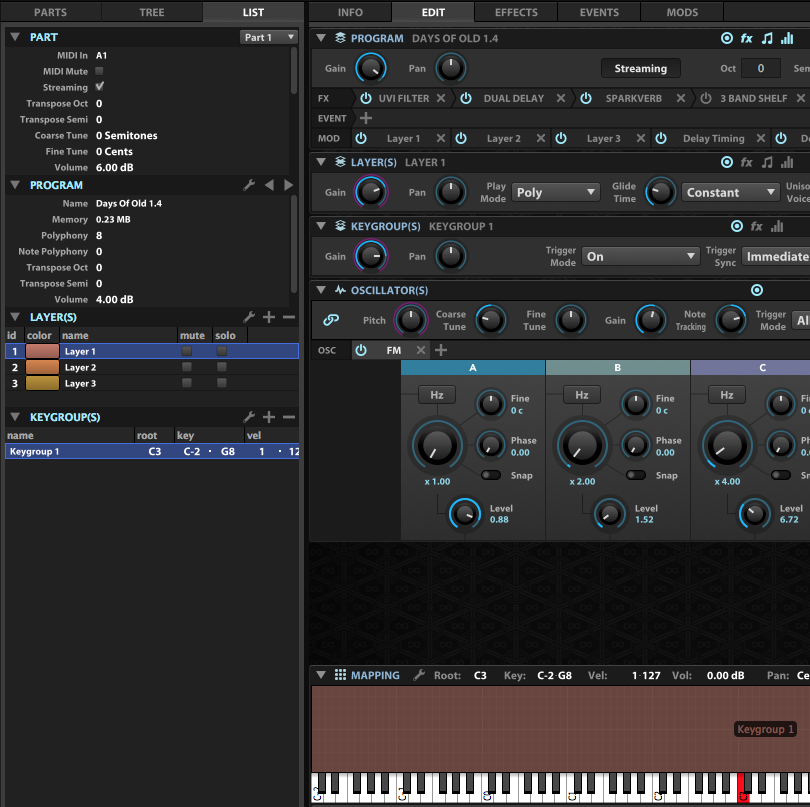Switch to EVENTS tab
This screenshot has width=810, height=807.
[599, 12]
